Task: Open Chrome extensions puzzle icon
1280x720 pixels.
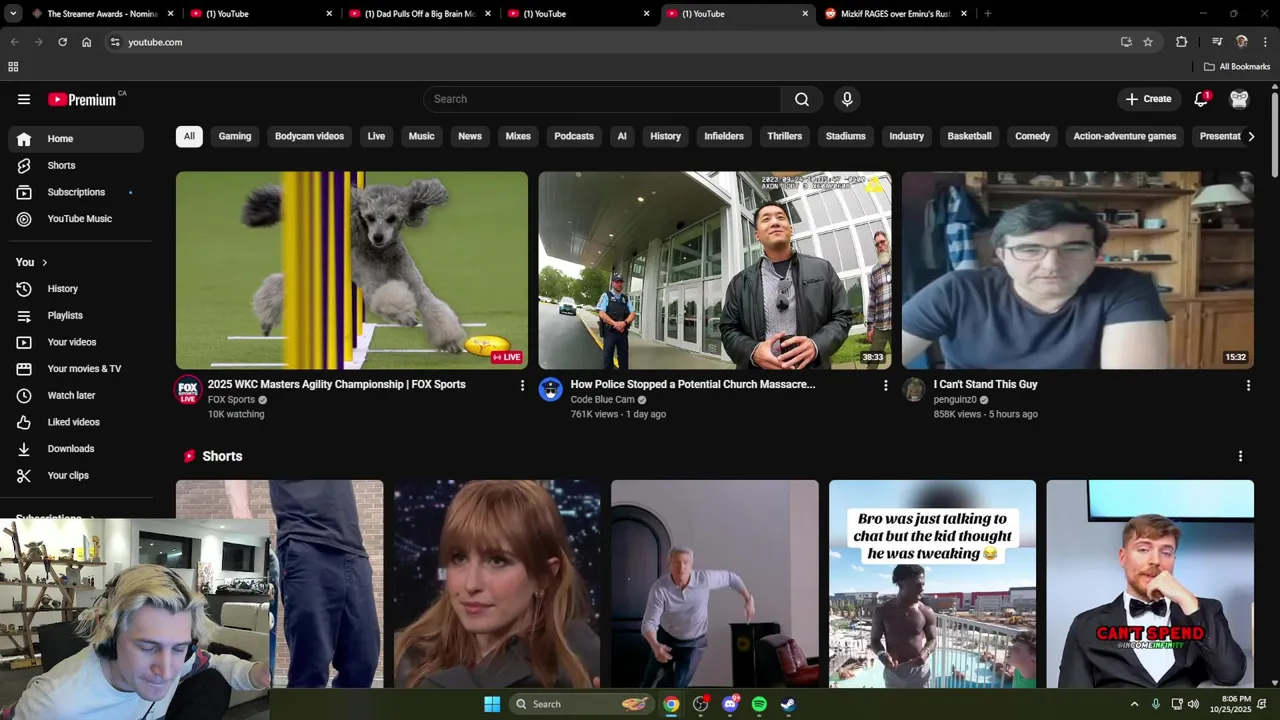Action: click(1181, 42)
